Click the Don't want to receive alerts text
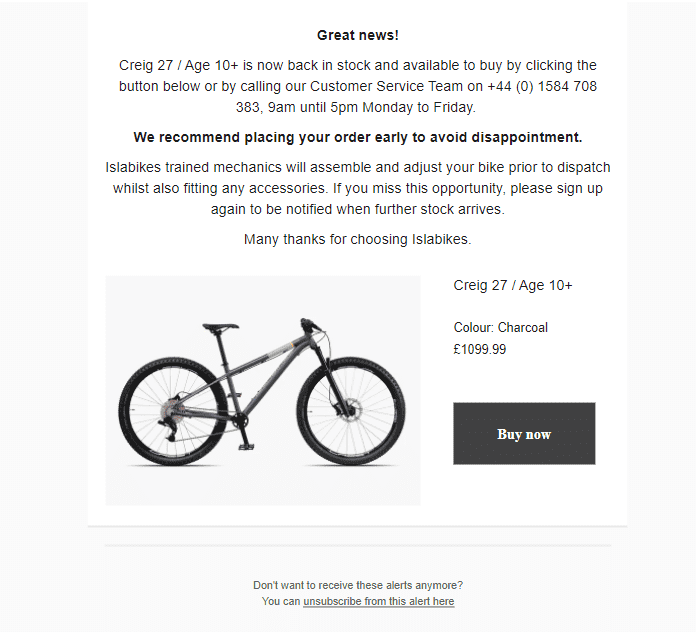The image size is (696, 632). click(x=357, y=585)
